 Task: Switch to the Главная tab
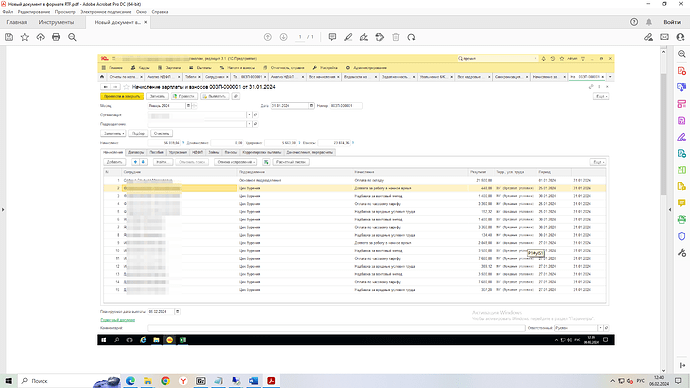17,22
